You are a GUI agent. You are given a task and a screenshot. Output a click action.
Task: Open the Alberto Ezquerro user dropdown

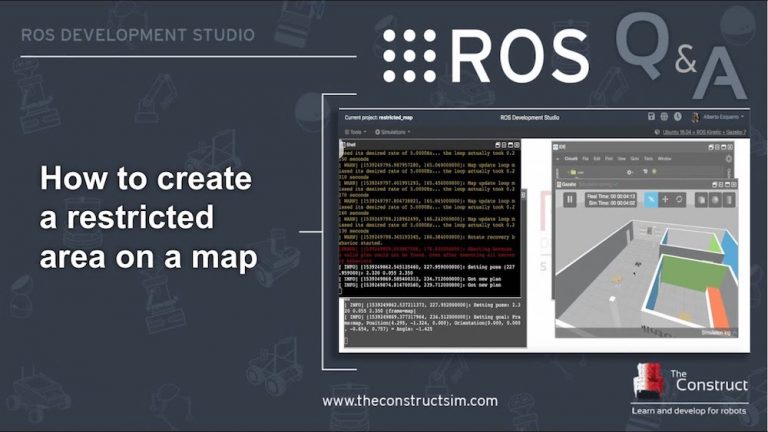[x=718, y=117]
